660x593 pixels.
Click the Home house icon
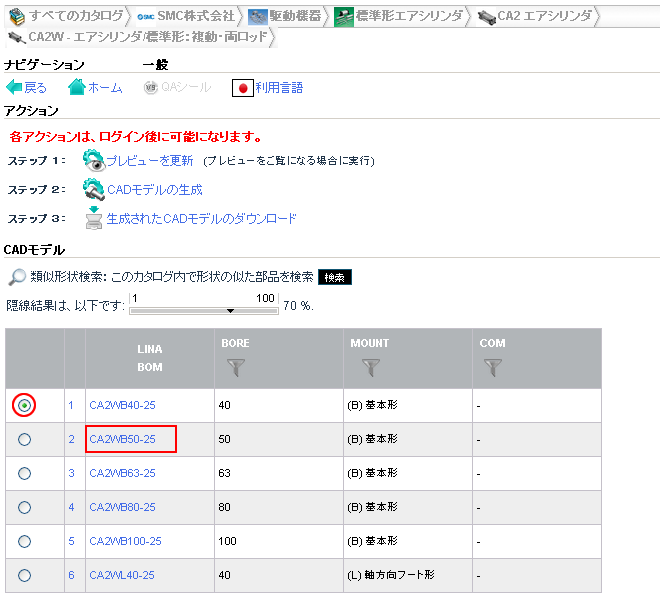77,87
